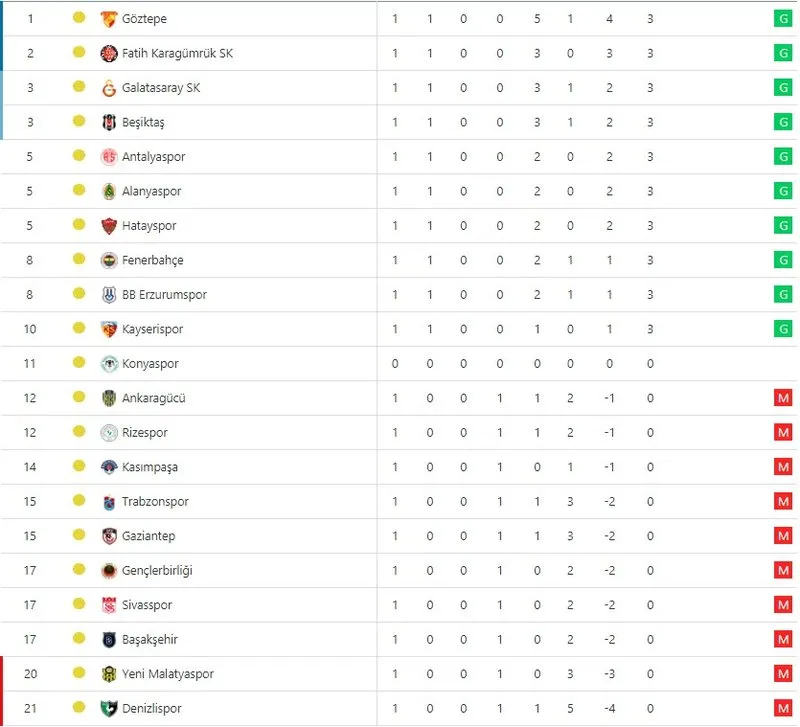
Task: Click the Kayserispor team crest
Action: 110,328
